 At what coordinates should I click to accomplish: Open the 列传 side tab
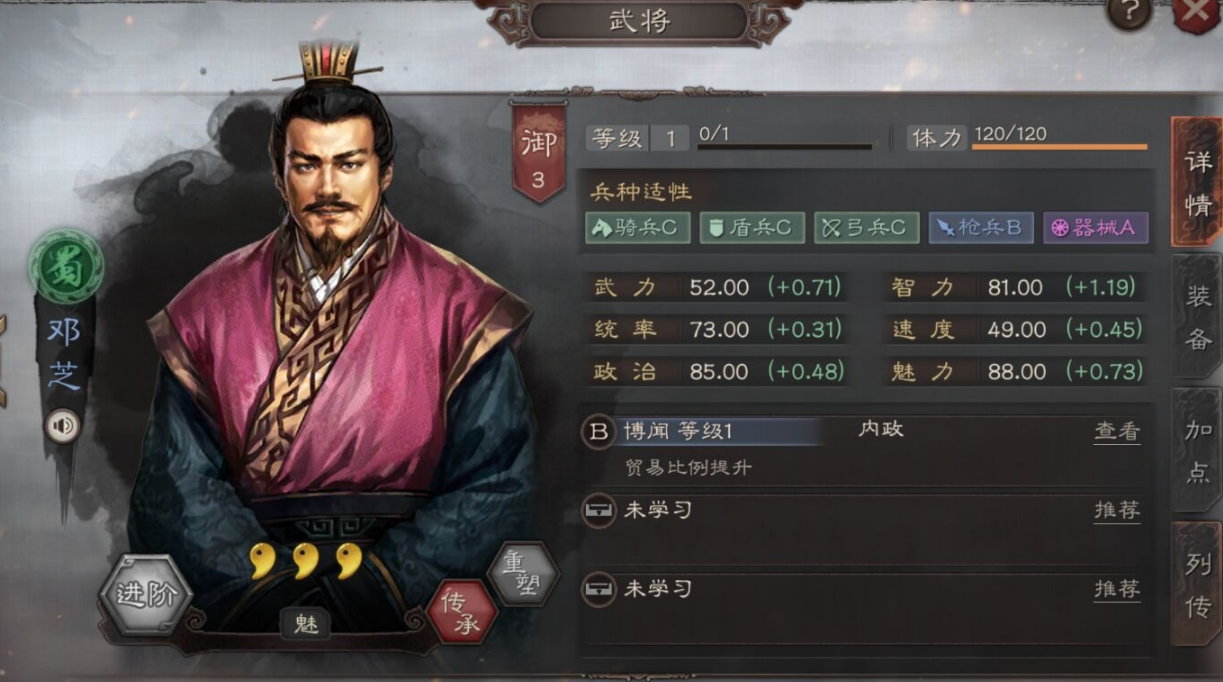coord(1198,583)
